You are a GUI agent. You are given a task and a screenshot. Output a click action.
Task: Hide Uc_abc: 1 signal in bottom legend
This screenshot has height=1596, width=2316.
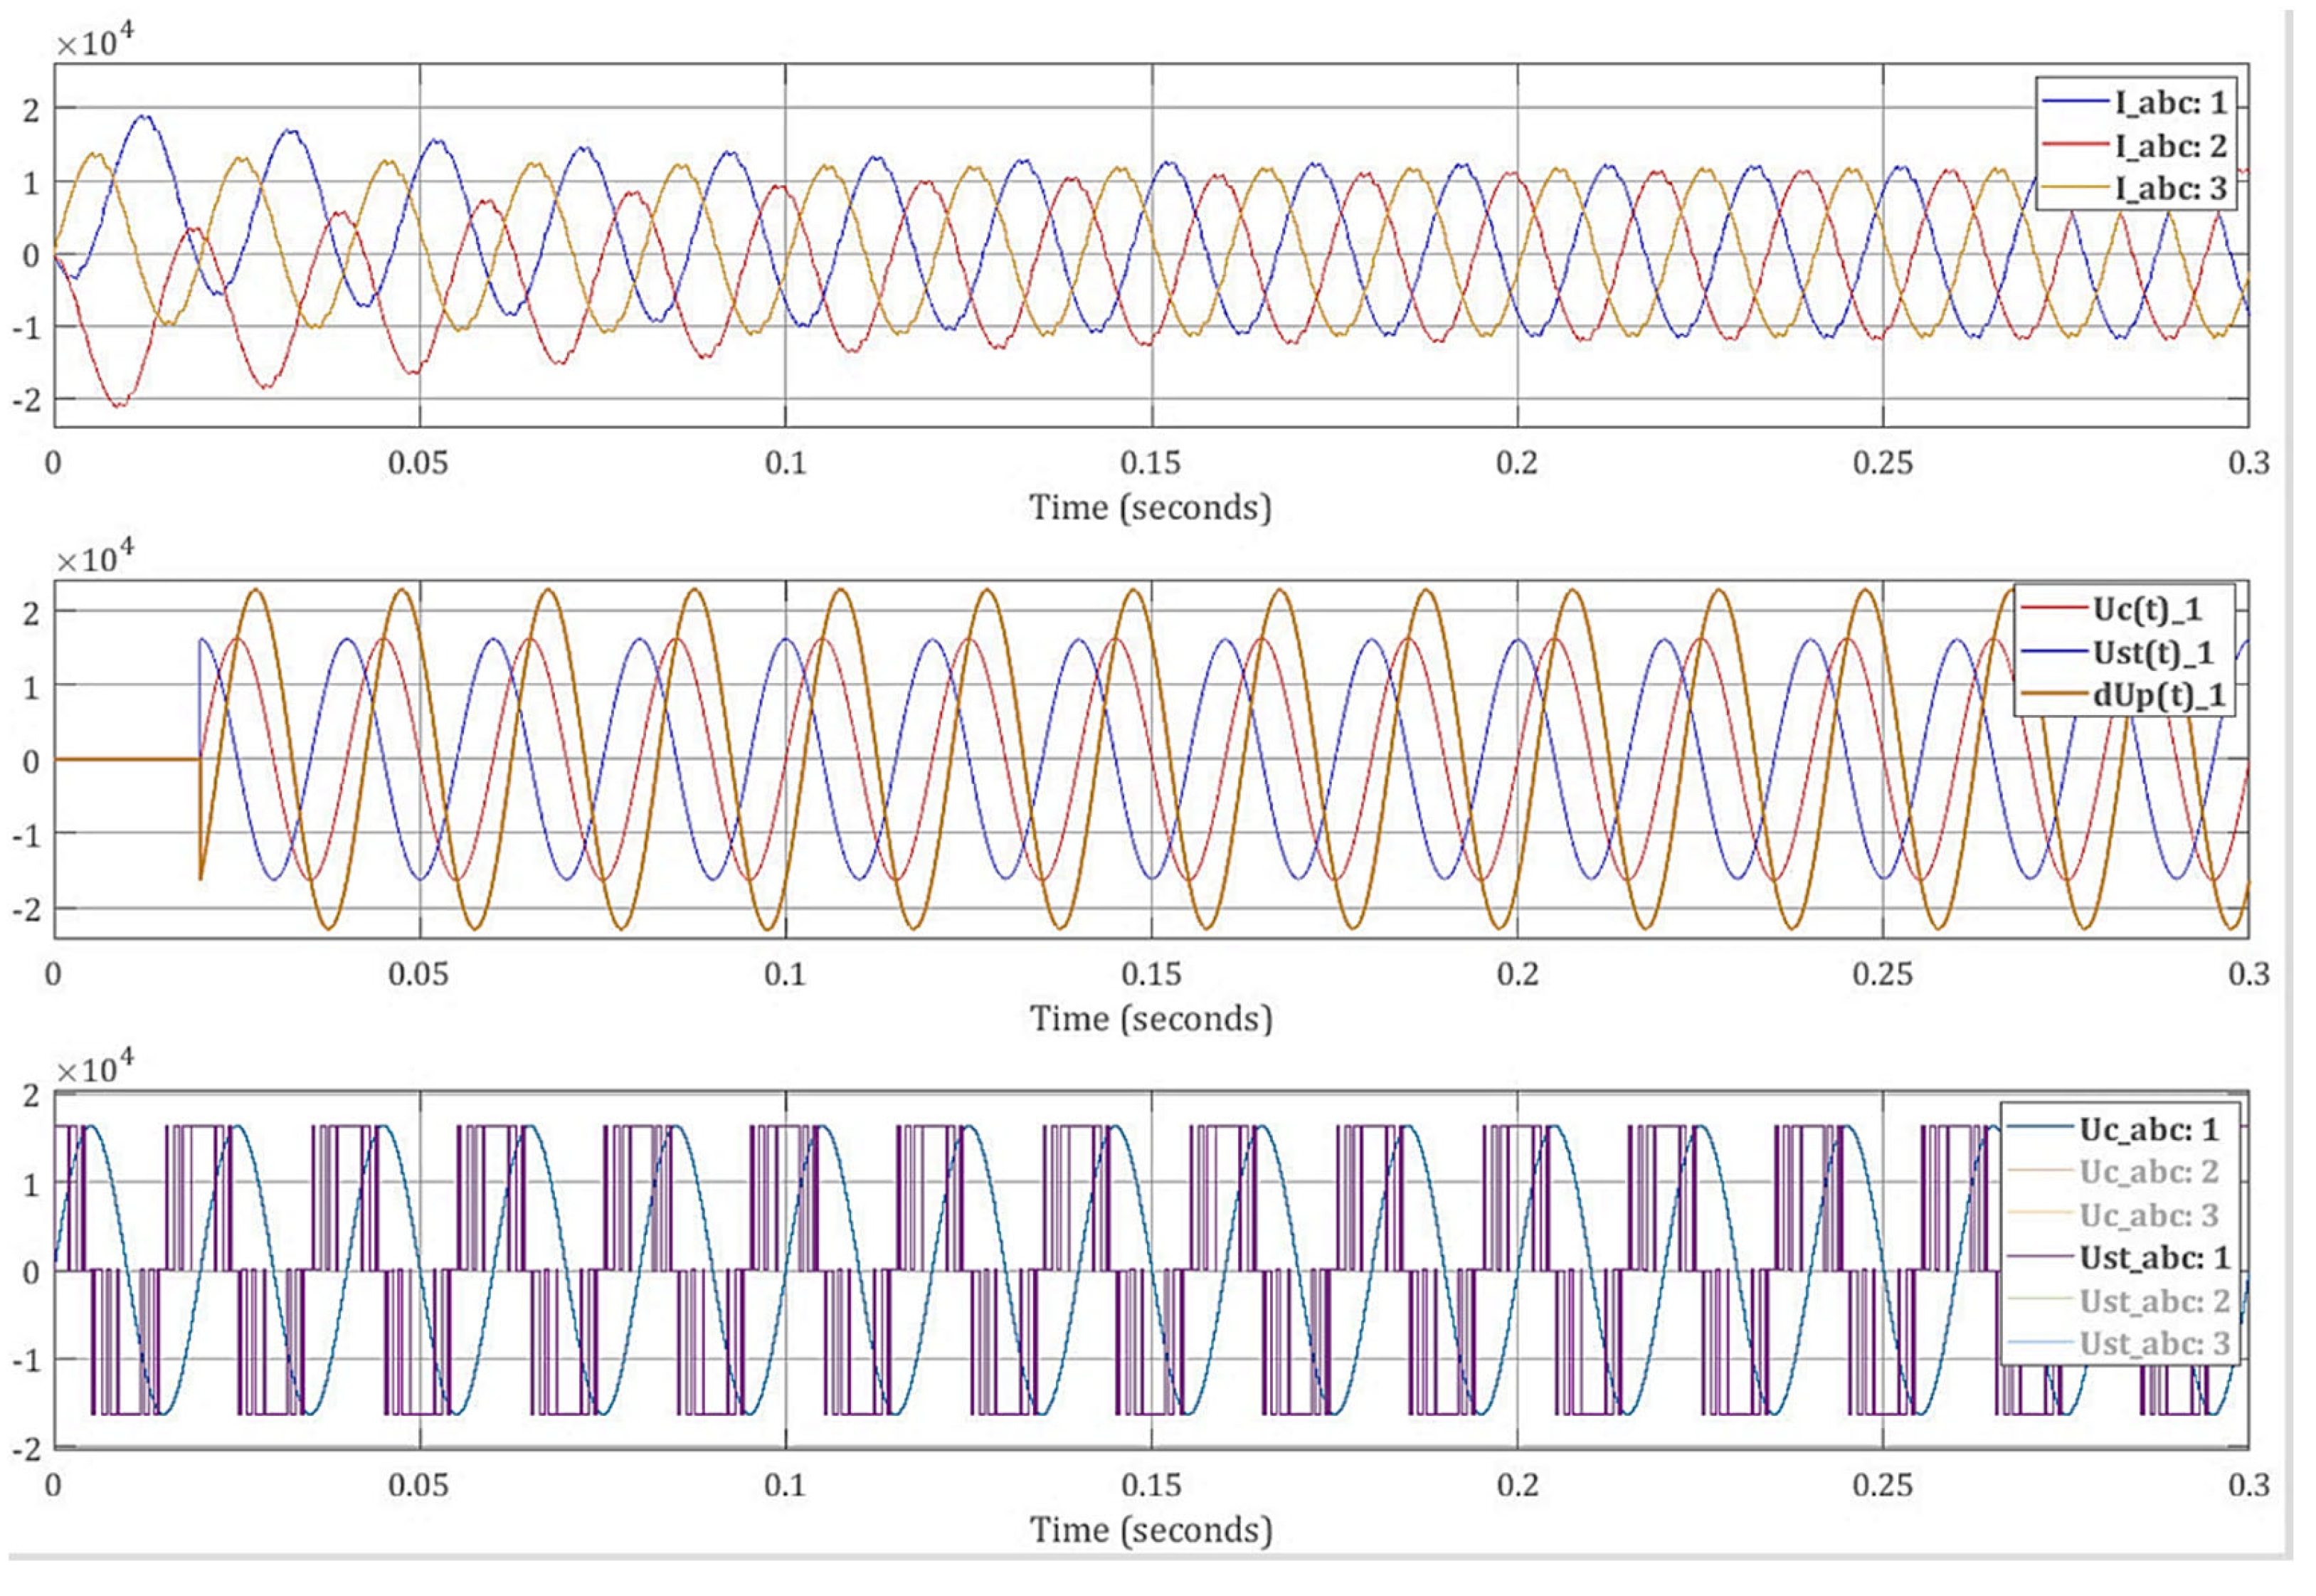coord(2149,1129)
